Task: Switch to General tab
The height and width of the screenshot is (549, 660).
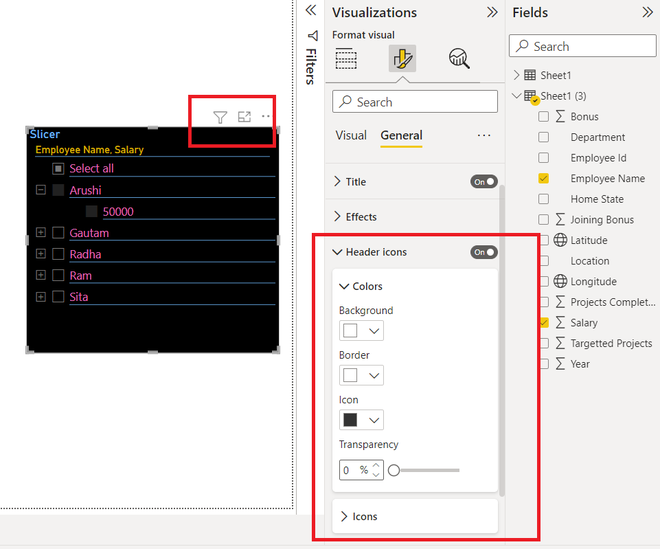Action: tap(402, 135)
